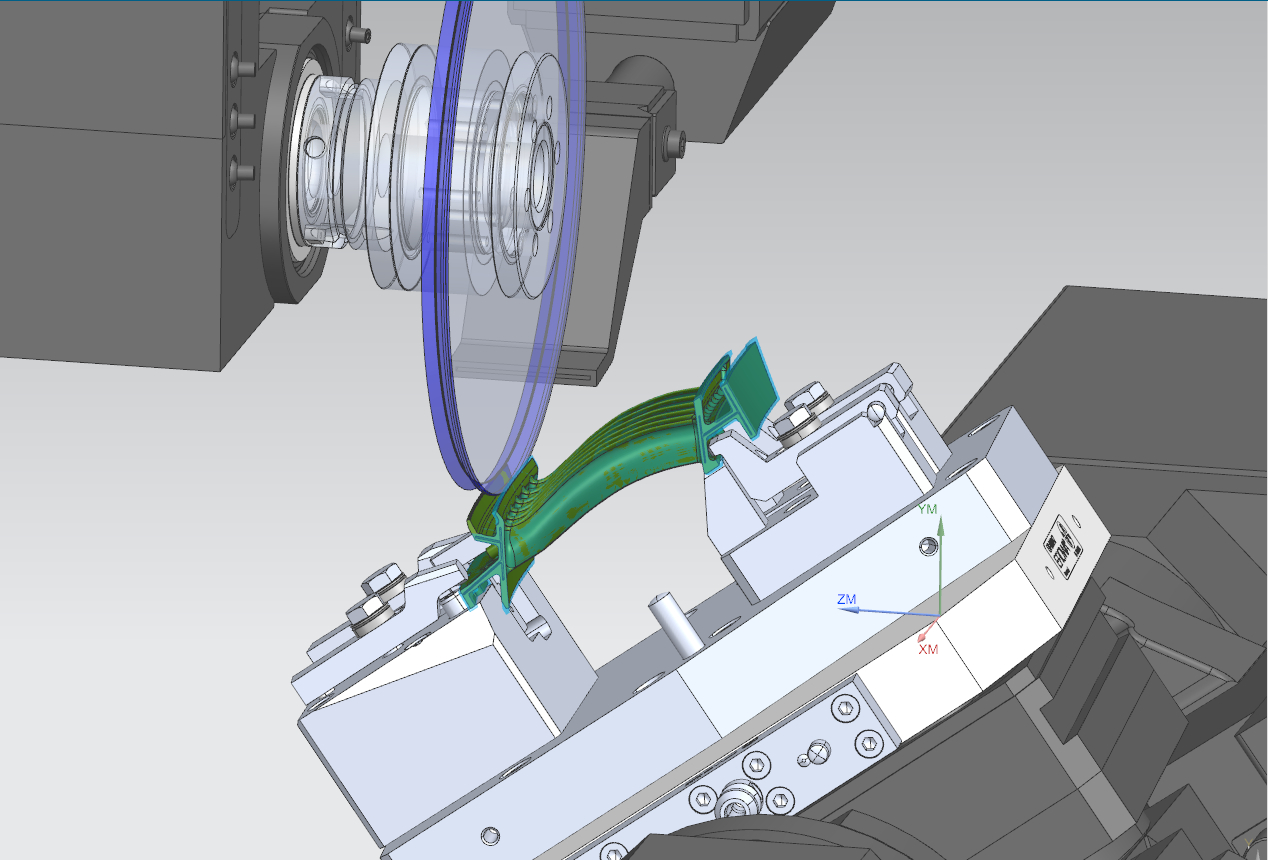Image resolution: width=1268 pixels, height=860 pixels.
Task: Click the YM axis text label
Action: point(928,509)
